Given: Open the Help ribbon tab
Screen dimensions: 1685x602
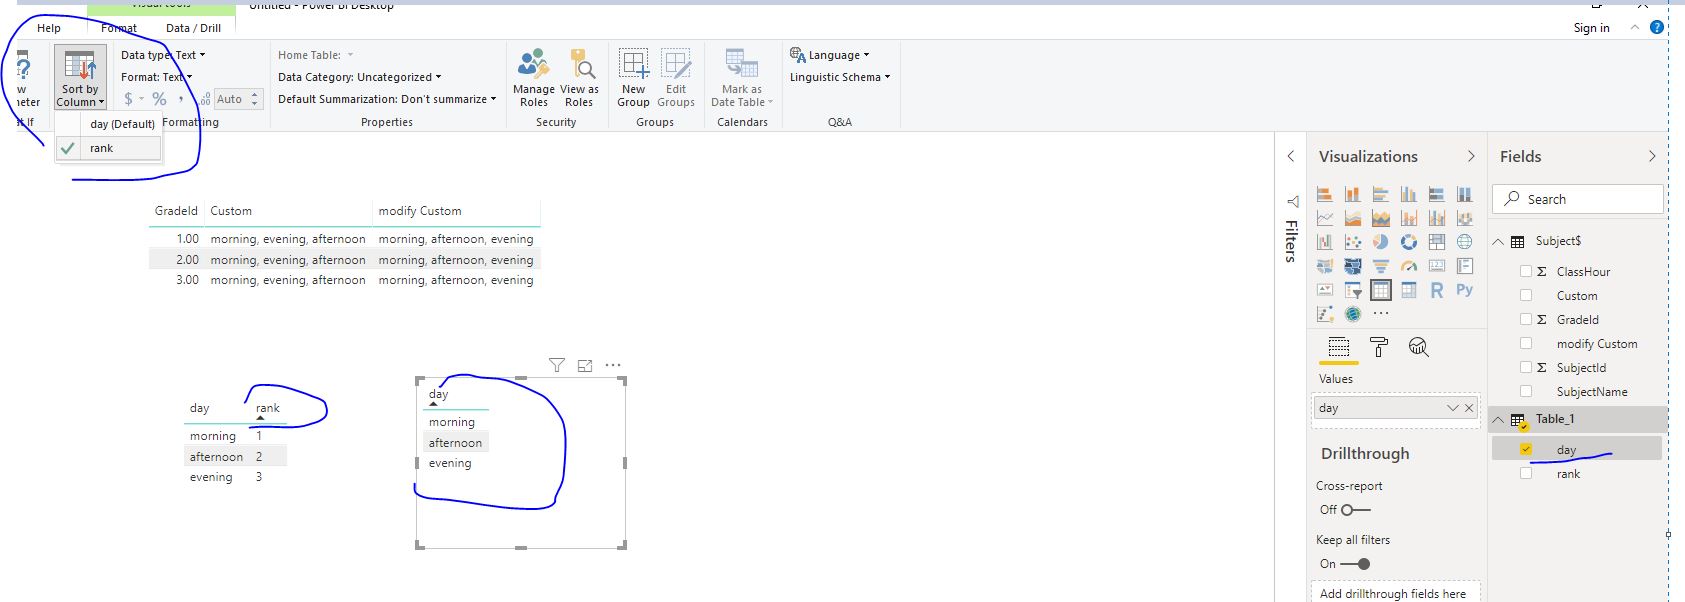Looking at the screenshot, I should click(49, 28).
